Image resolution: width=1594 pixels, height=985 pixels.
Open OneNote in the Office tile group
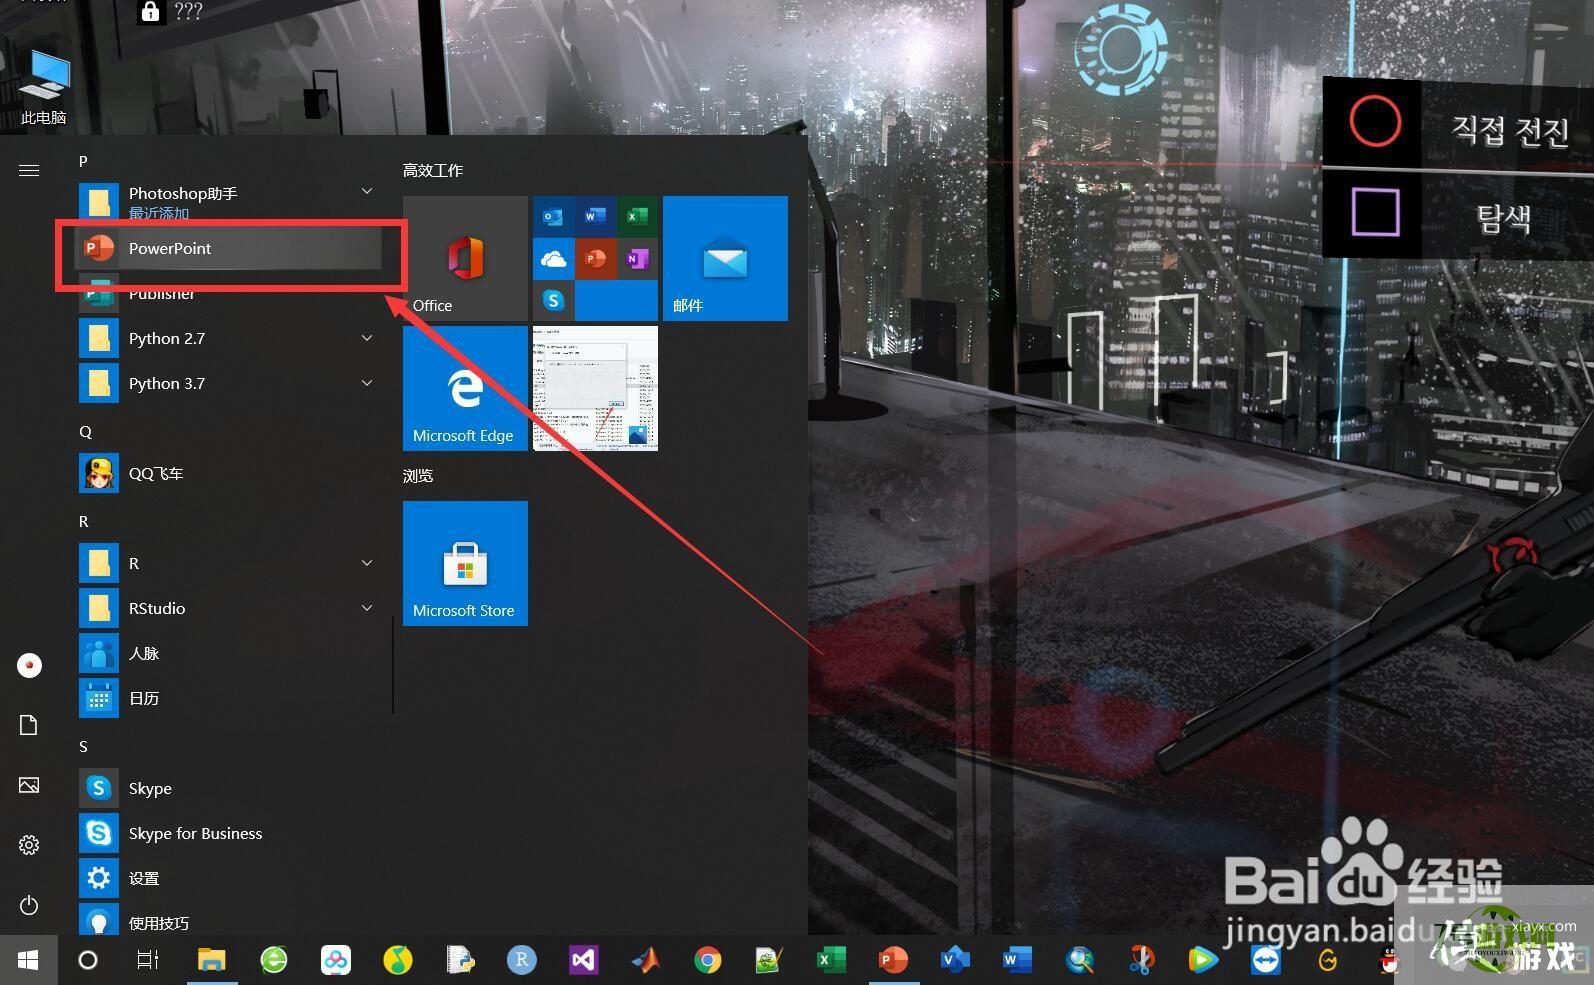tap(637, 259)
